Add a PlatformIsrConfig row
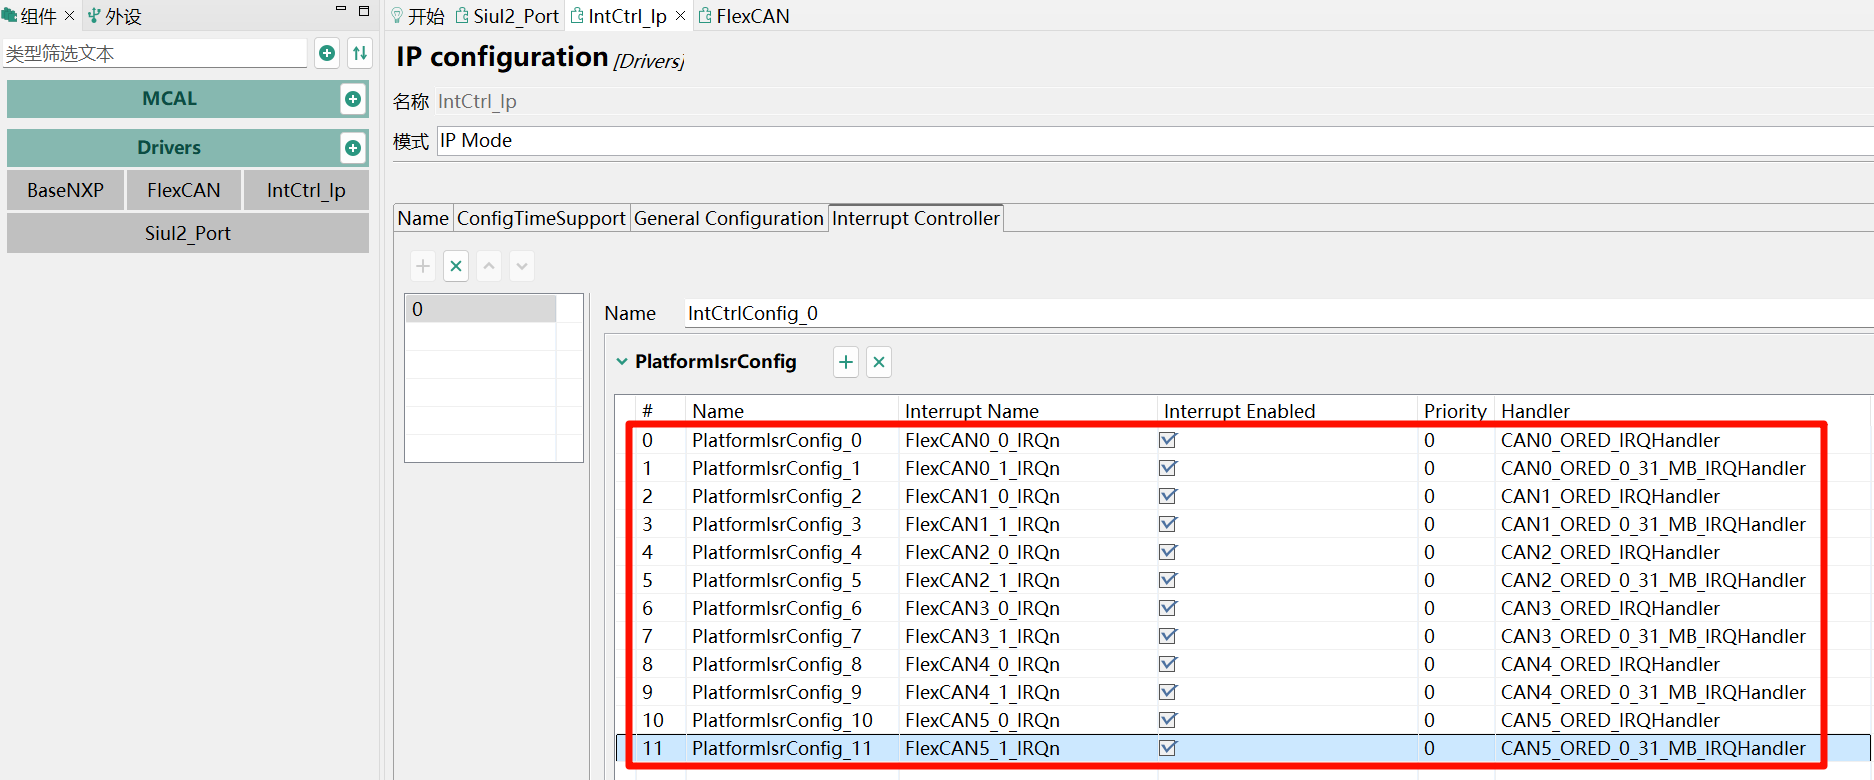1874x780 pixels. tap(846, 362)
